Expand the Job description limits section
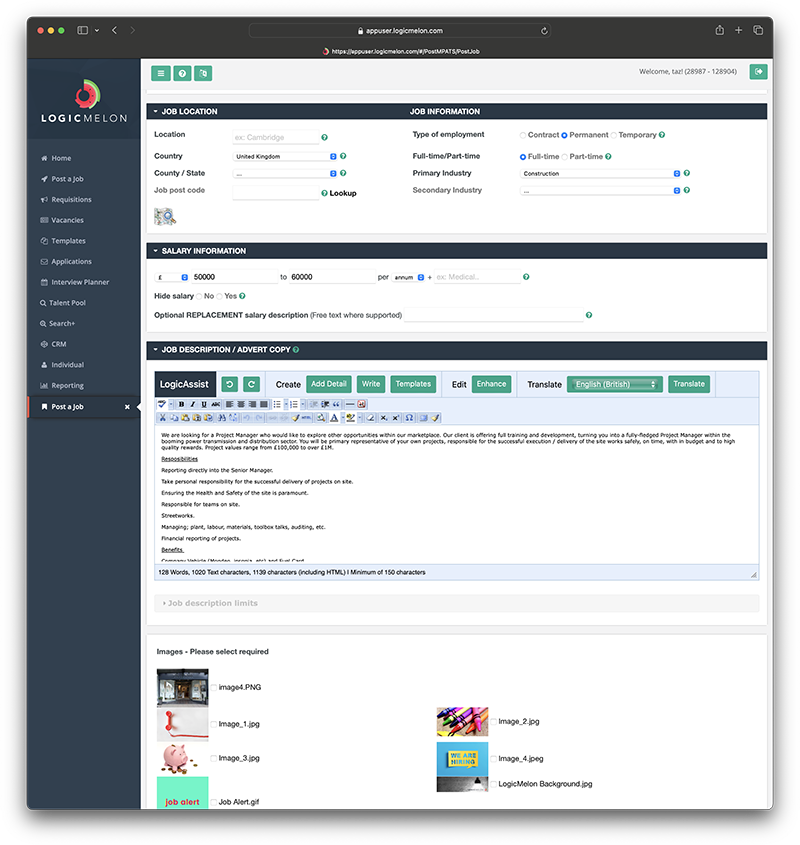Viewport: 800px width, 845px height. click(210, 602)
